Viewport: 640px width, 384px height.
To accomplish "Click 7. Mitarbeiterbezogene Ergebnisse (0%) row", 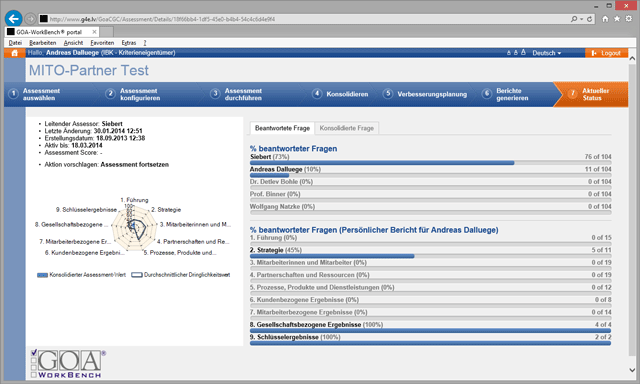I will click(431, 314).
